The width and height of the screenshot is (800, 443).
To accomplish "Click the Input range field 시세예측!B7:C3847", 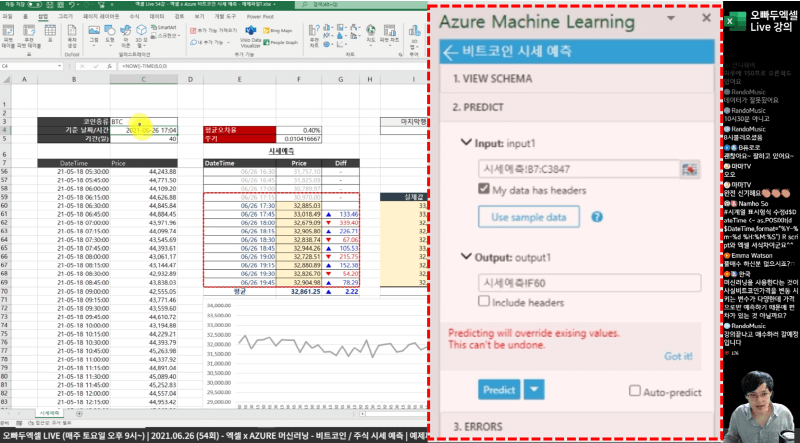I will tap(579, 169).
